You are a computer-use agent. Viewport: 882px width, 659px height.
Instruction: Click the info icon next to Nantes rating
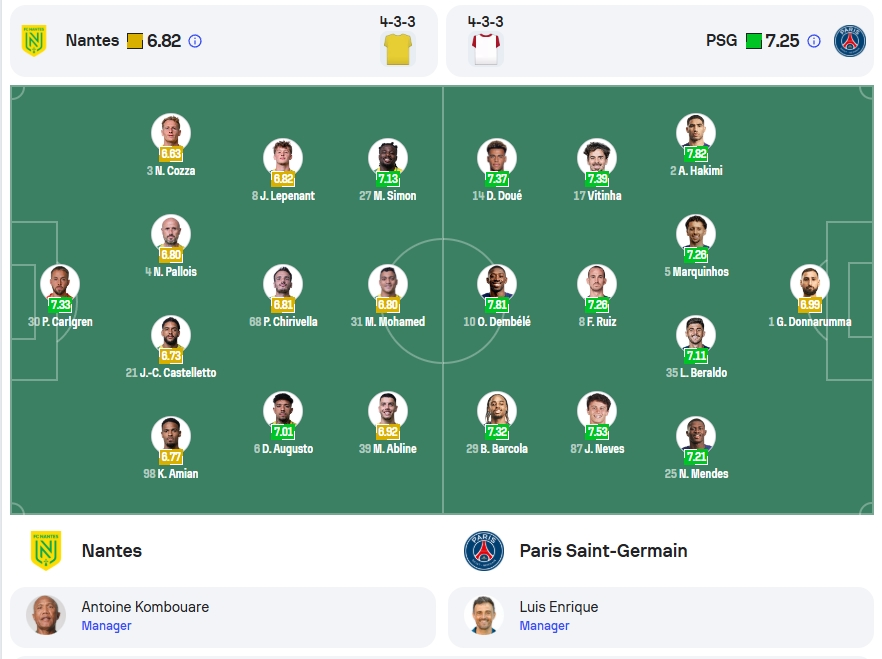click(195, 41)
